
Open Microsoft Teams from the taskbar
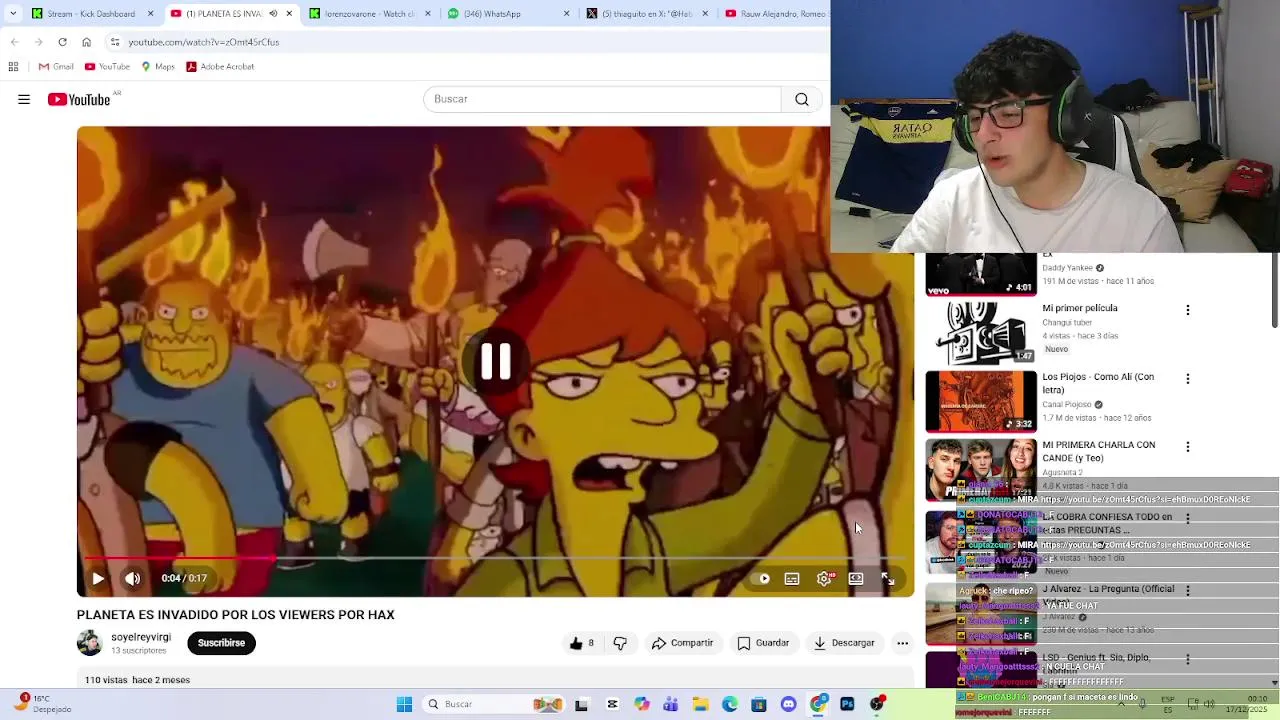coord(671,704)
